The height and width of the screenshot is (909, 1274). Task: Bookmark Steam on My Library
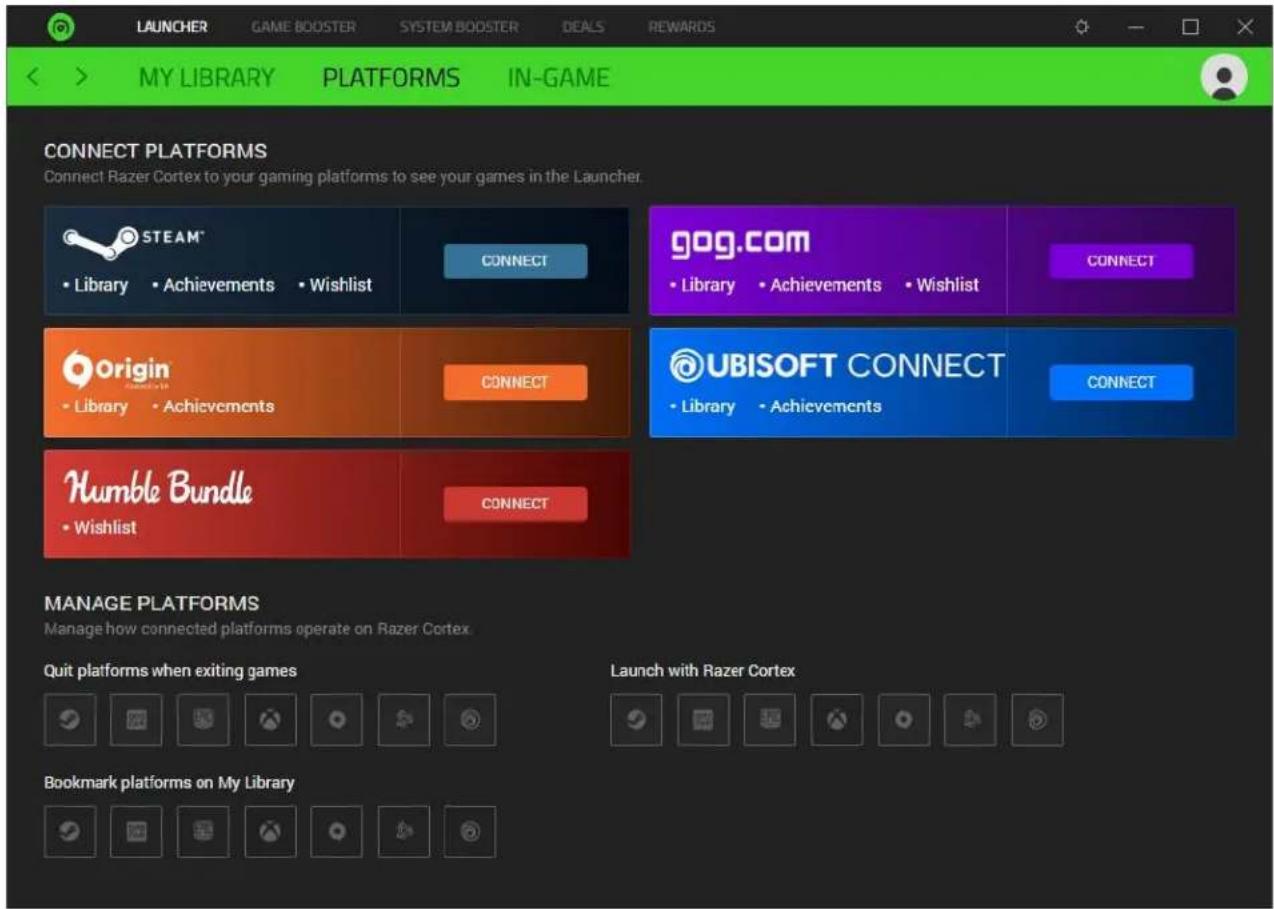[x=70, y=832]
